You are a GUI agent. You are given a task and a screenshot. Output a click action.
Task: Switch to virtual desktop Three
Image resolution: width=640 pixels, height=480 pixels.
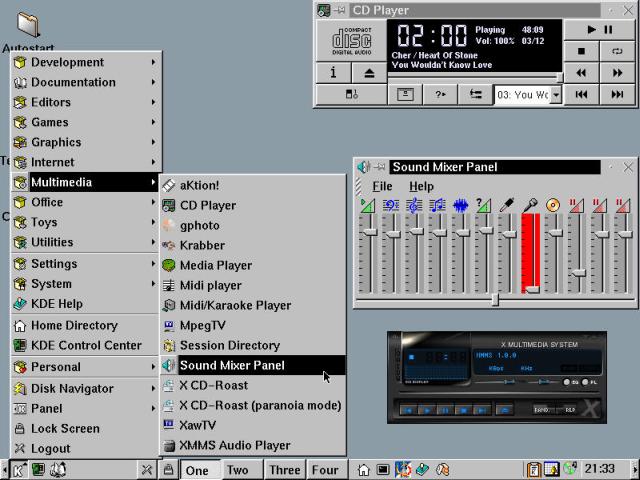tap(284, 470)
